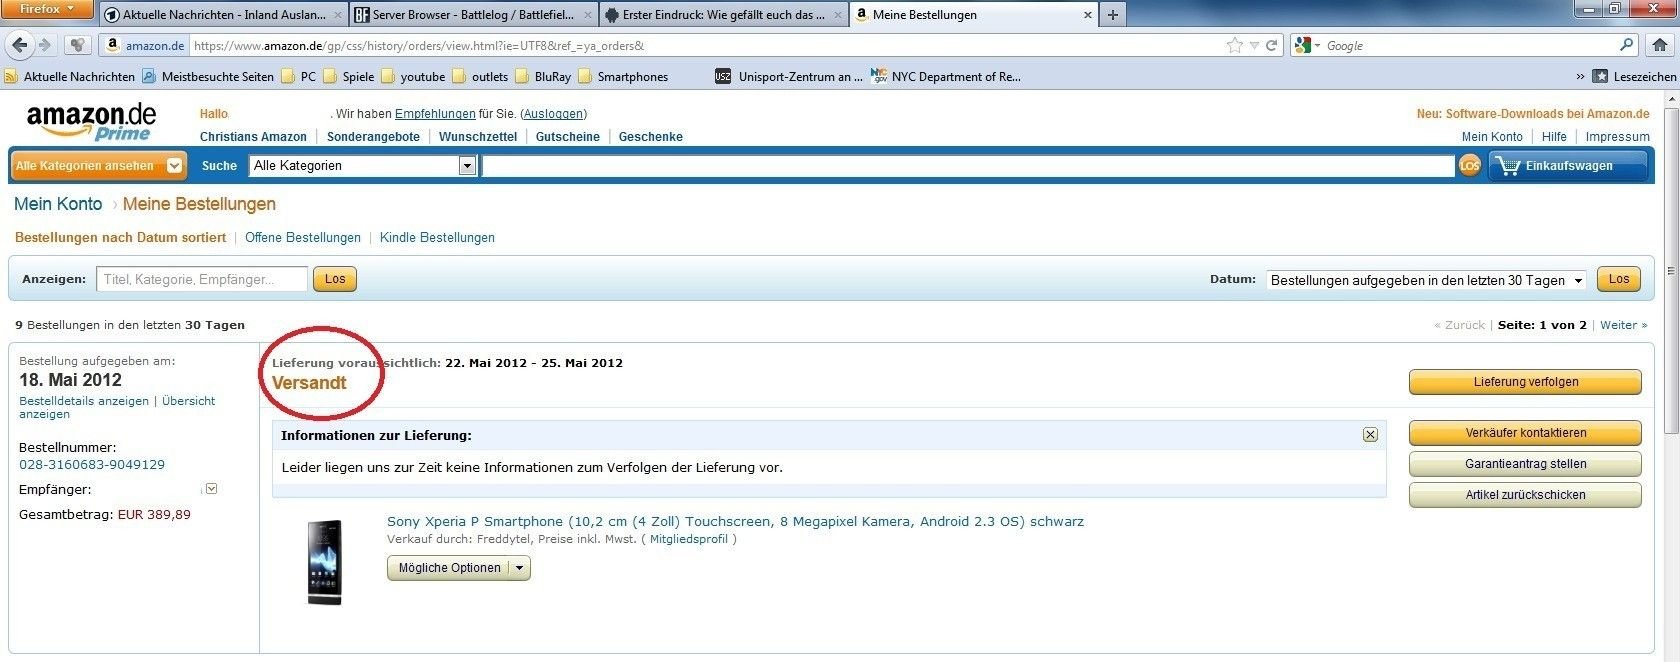
Task: Click Verkäufer kontaktieren button
Action: pos(1525,433)
